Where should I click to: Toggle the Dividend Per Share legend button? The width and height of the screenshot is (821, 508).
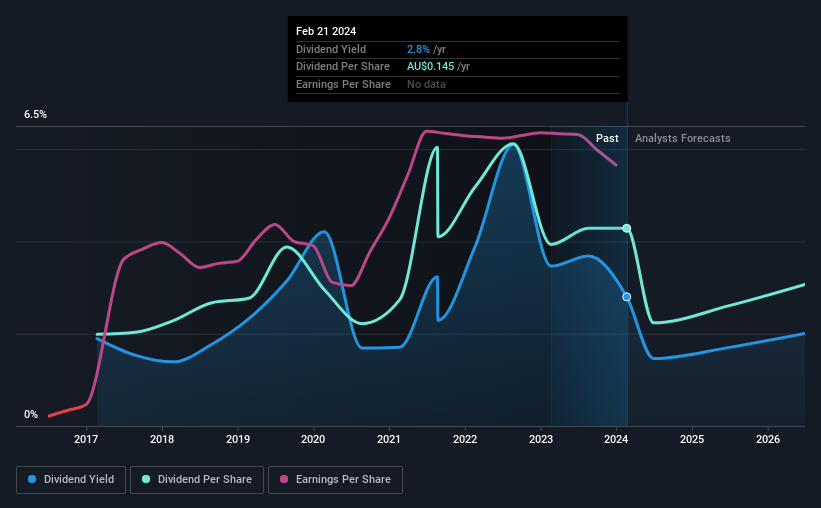[x=197, y=480]
